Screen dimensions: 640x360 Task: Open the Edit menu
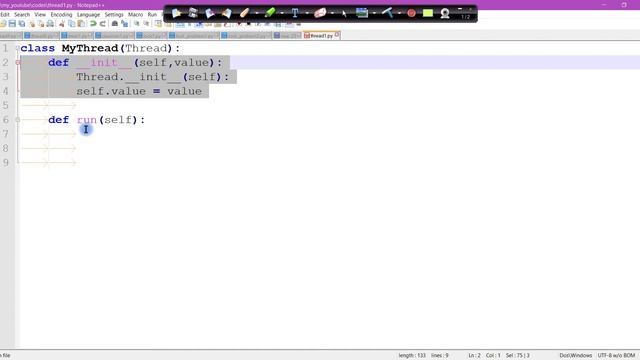(x=4, y=14)
